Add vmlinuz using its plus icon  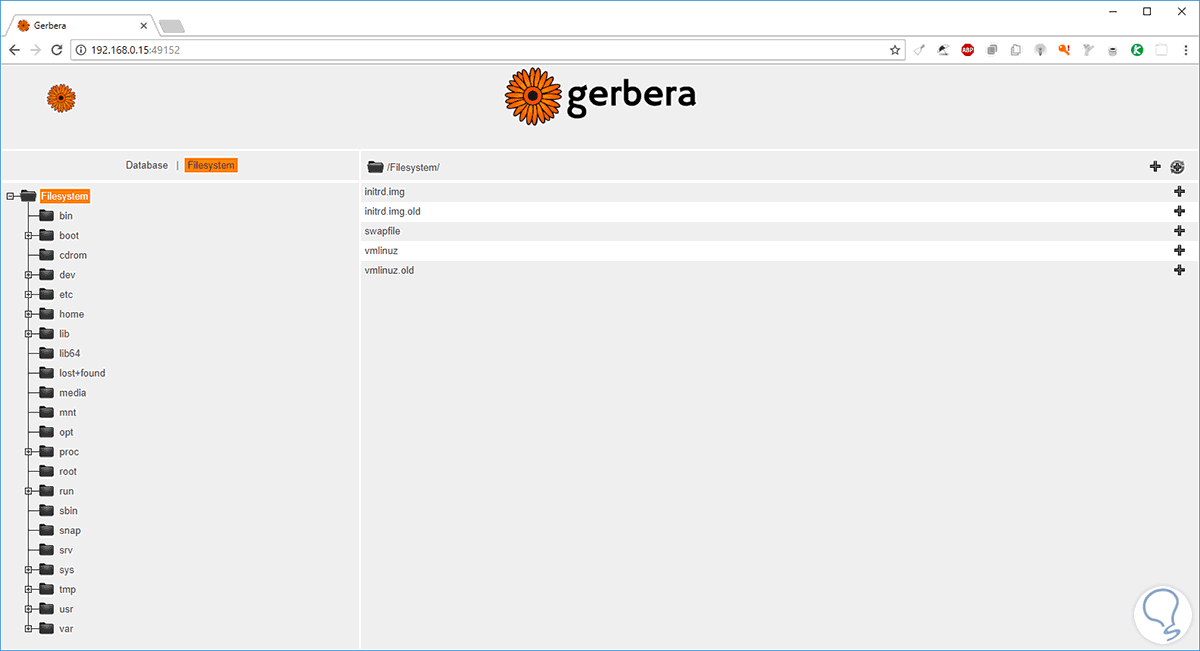click(x=1179, y=250)
